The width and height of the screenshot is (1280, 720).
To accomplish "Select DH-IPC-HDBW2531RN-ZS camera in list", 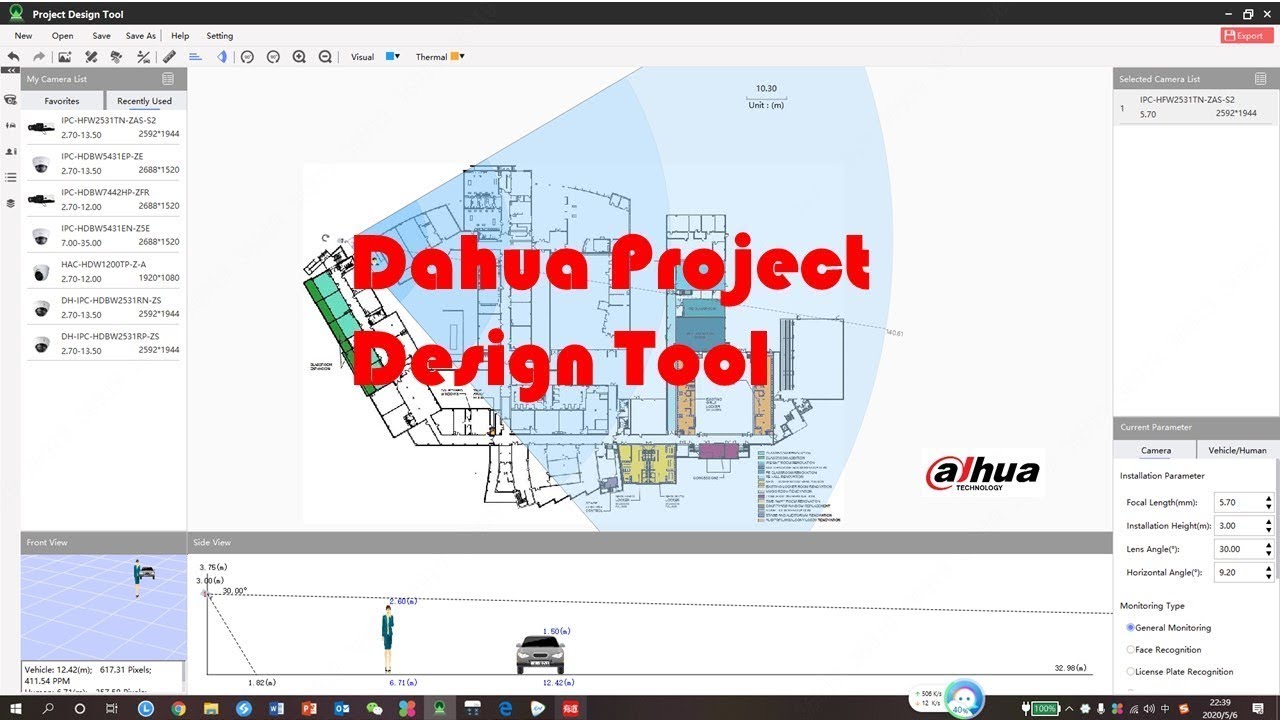I will (103, 307).
